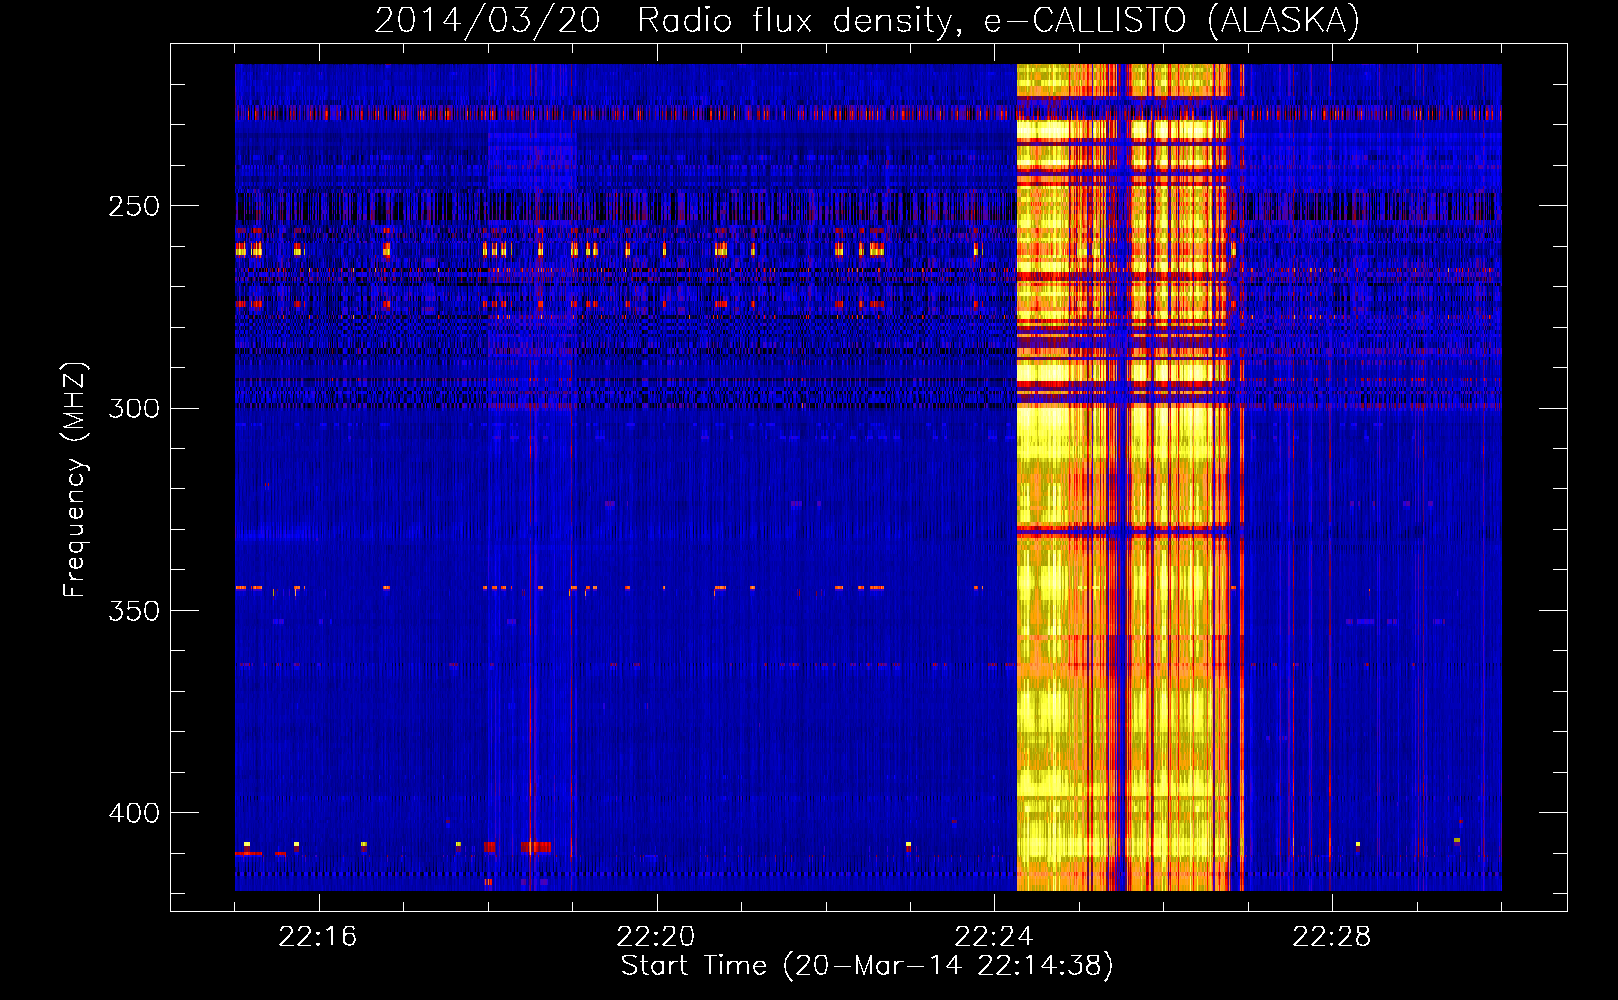Click the '350' frequency tick label

134,611
